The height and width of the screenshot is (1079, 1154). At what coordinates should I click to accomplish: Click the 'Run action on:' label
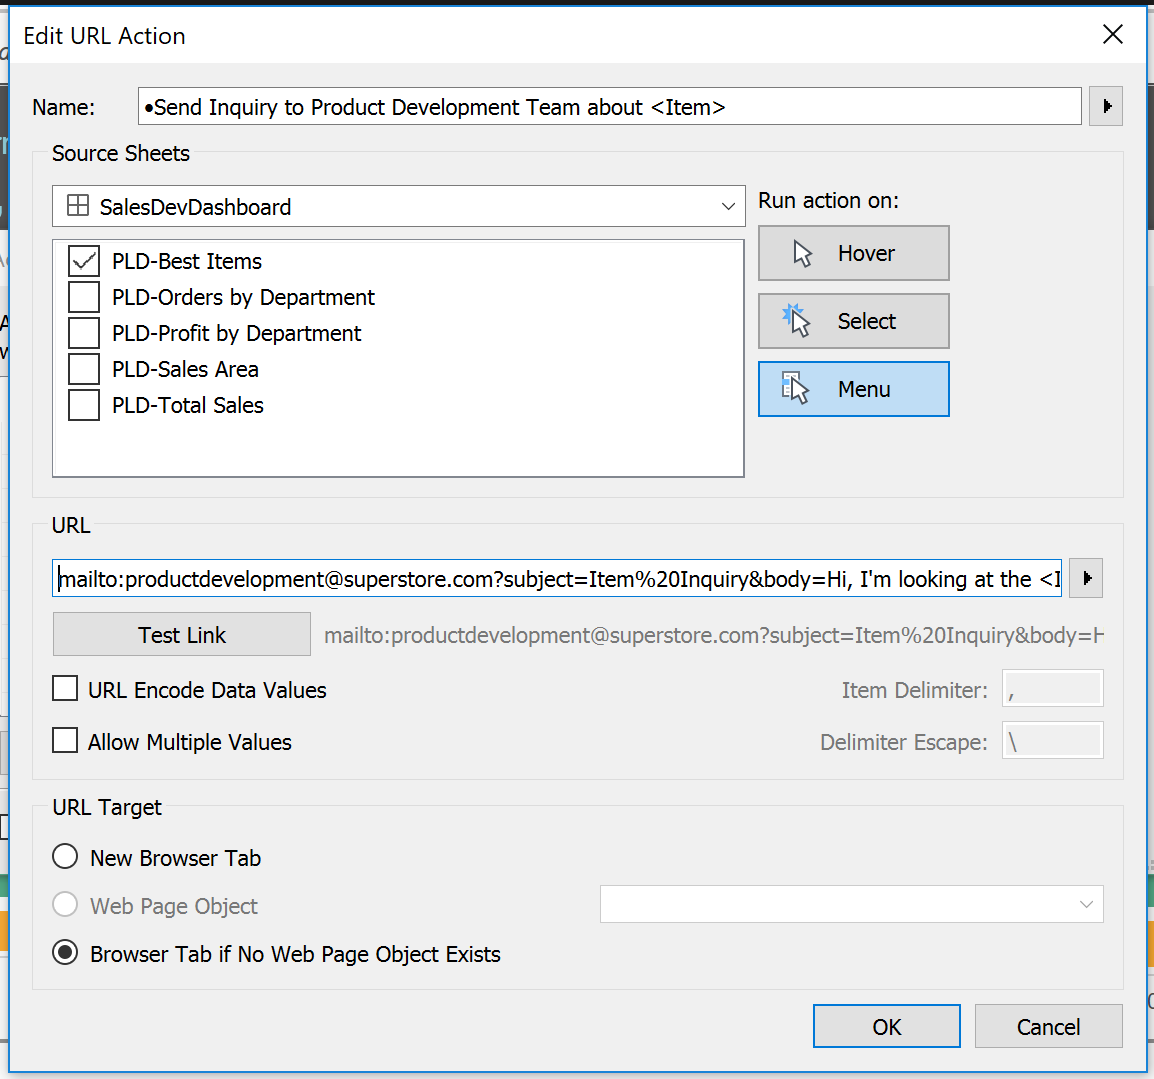pos(829,200)
